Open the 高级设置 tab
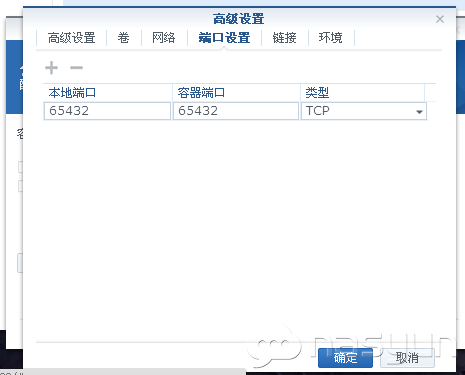This screenshot has width=465, height=375. (71, 38)
